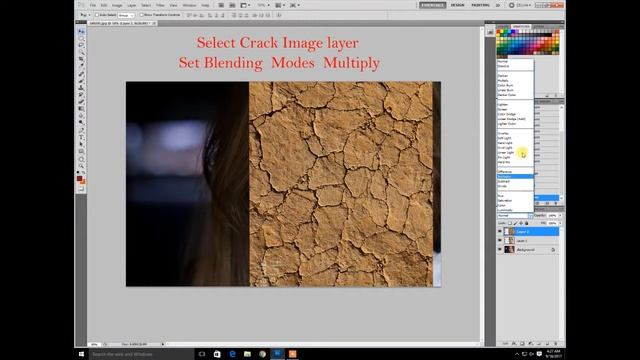Select the History Brush tool

[x=81, y=95]
